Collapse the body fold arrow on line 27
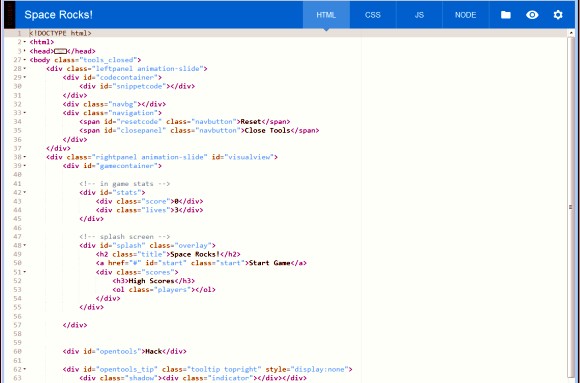Screen dimensions: 580x383 pos(25,60)
